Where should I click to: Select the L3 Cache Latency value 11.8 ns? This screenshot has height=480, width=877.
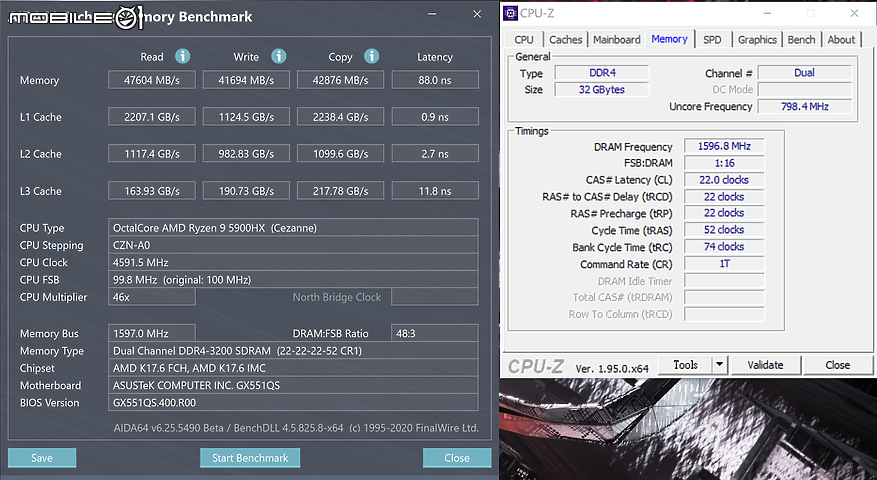point(435,191)
